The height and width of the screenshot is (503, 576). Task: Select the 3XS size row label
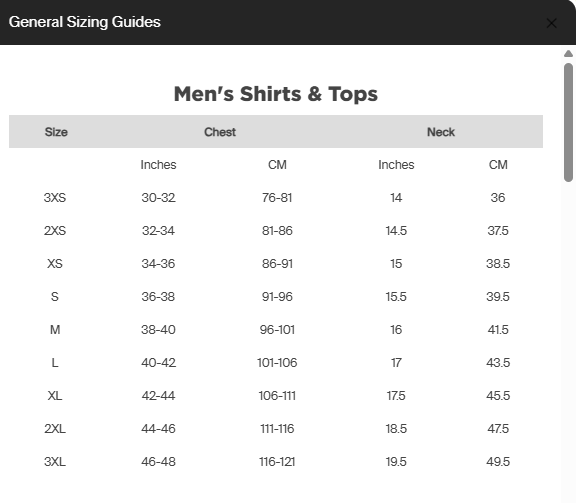[55, 198]
